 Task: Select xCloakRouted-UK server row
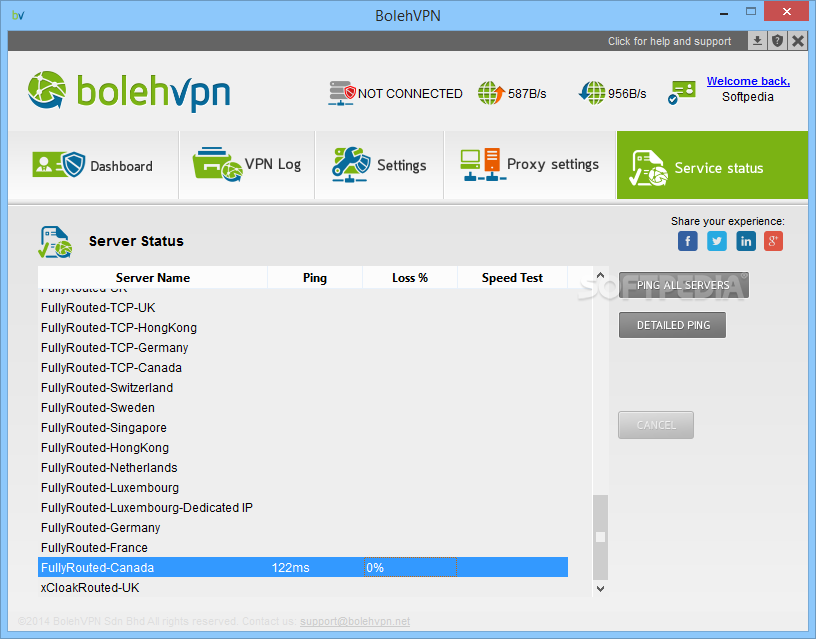(x=303, y=587)
